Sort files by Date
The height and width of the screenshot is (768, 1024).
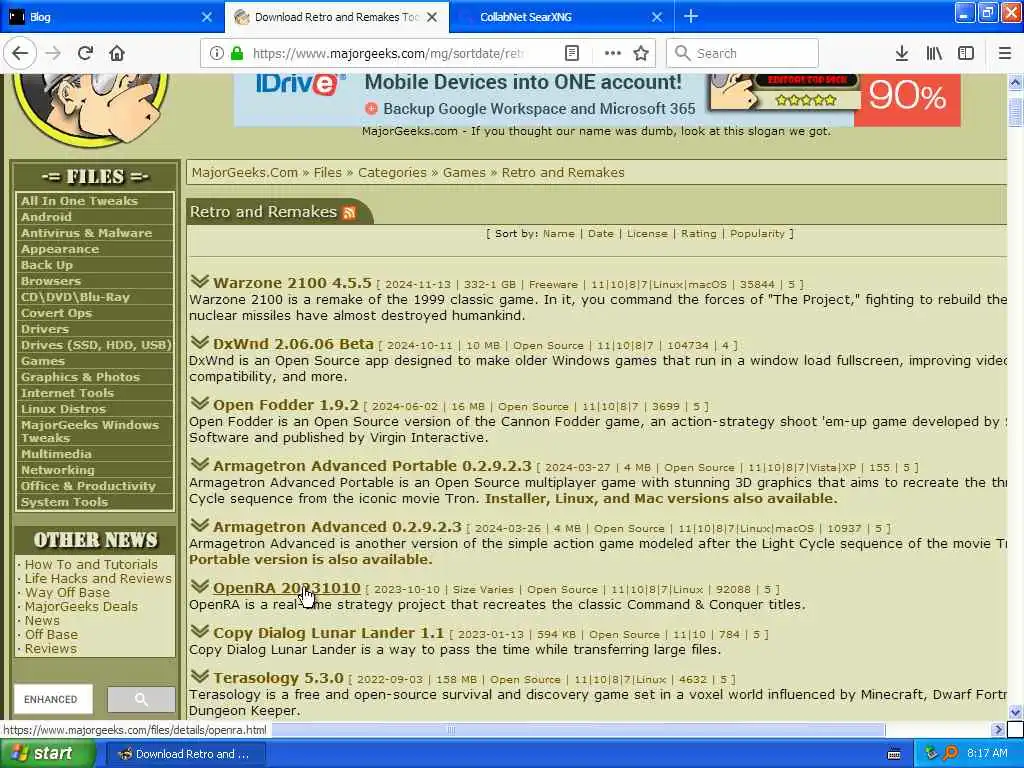click(601, 234)
